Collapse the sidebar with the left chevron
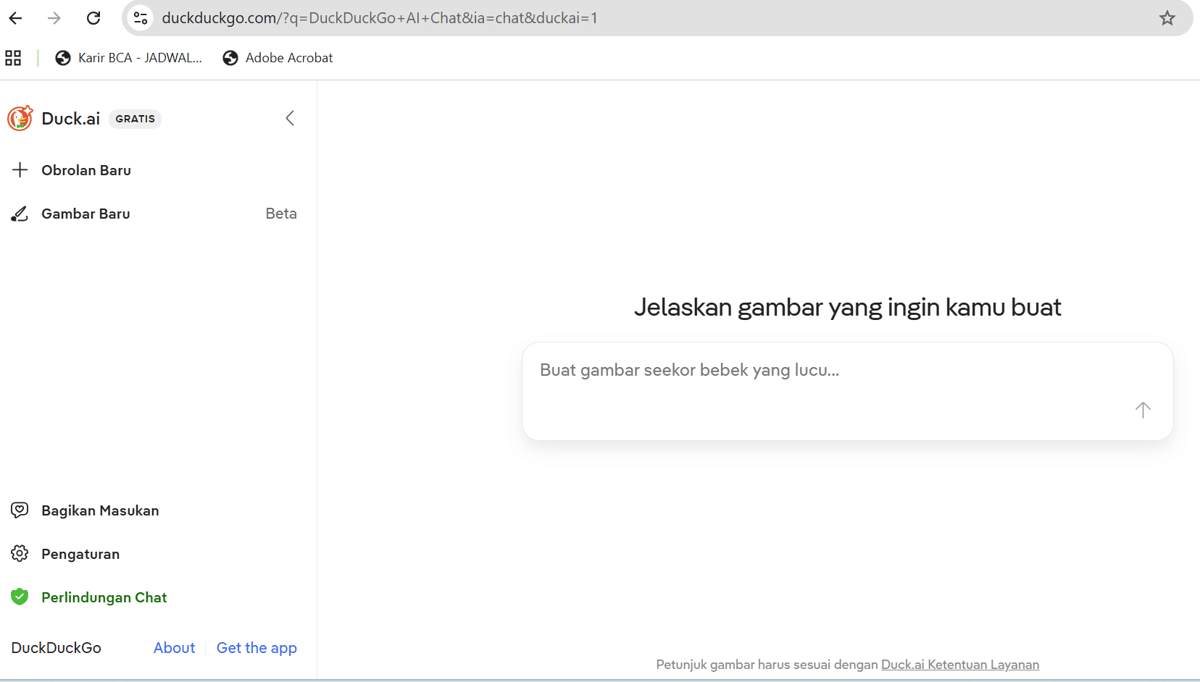Screen dimensions: 1200x682 289,118
